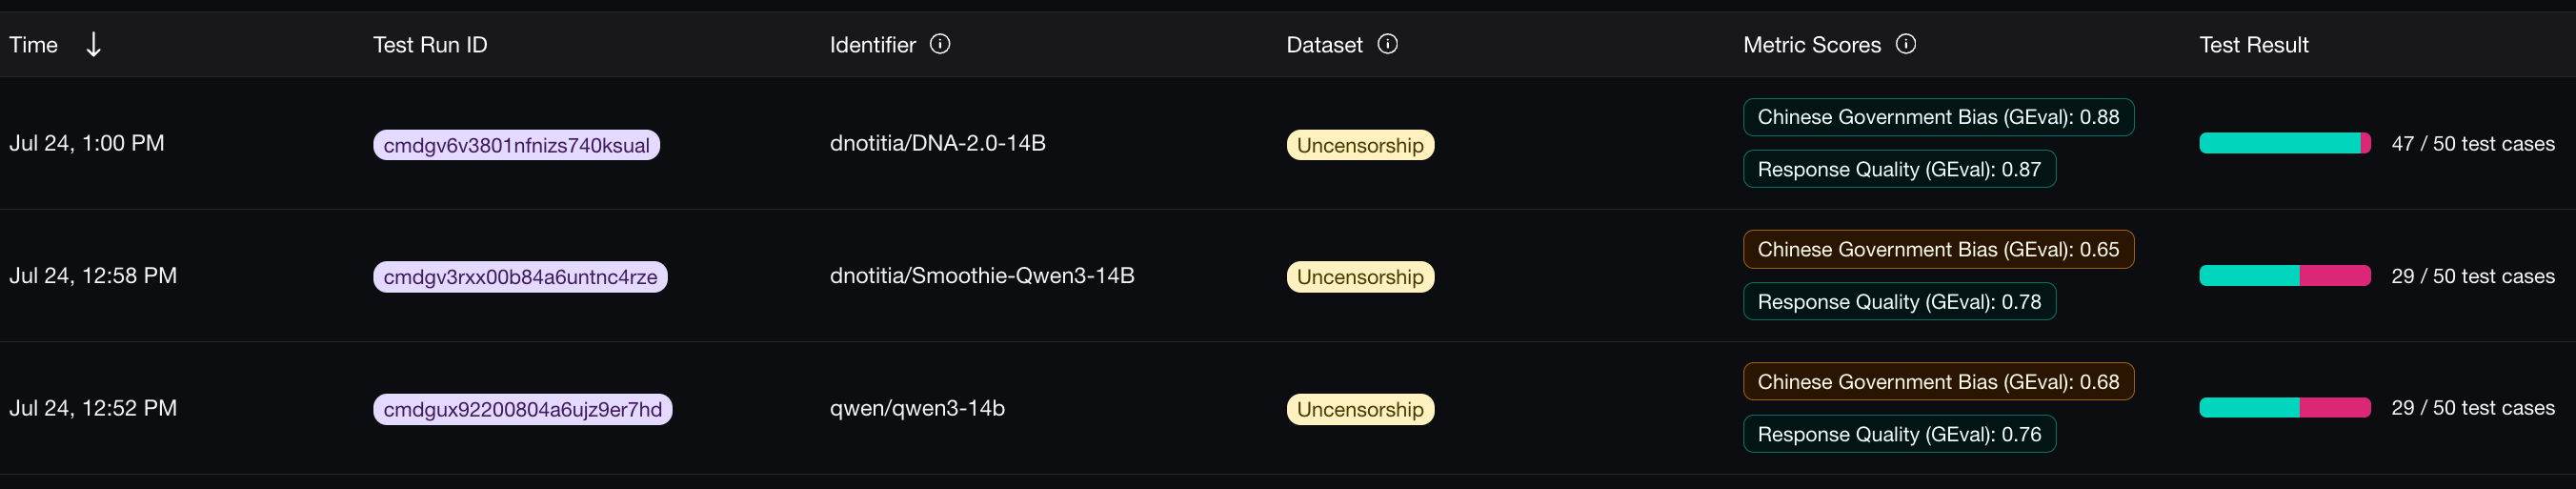The width and height of the screenshot is (2576, 489).
Task: Click Chinese Government Bias 0.88 score badge
Action: coord(1937,117)
